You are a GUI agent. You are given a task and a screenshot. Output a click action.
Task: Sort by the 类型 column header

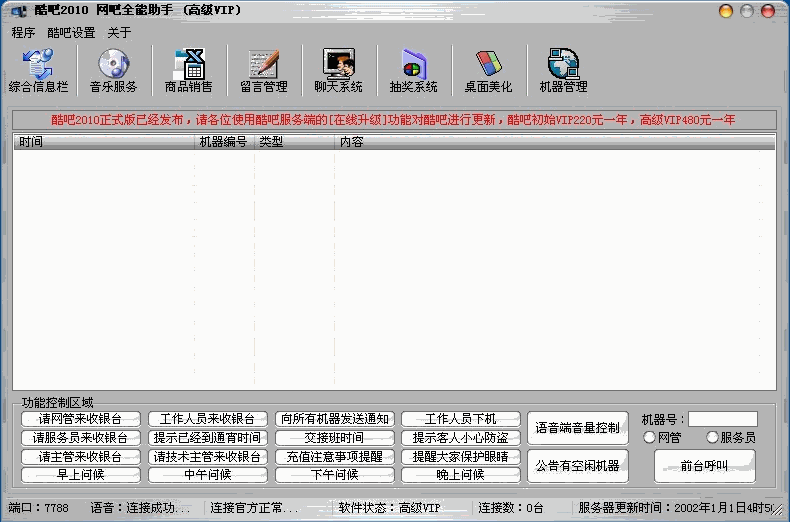[x=294, y=142]
